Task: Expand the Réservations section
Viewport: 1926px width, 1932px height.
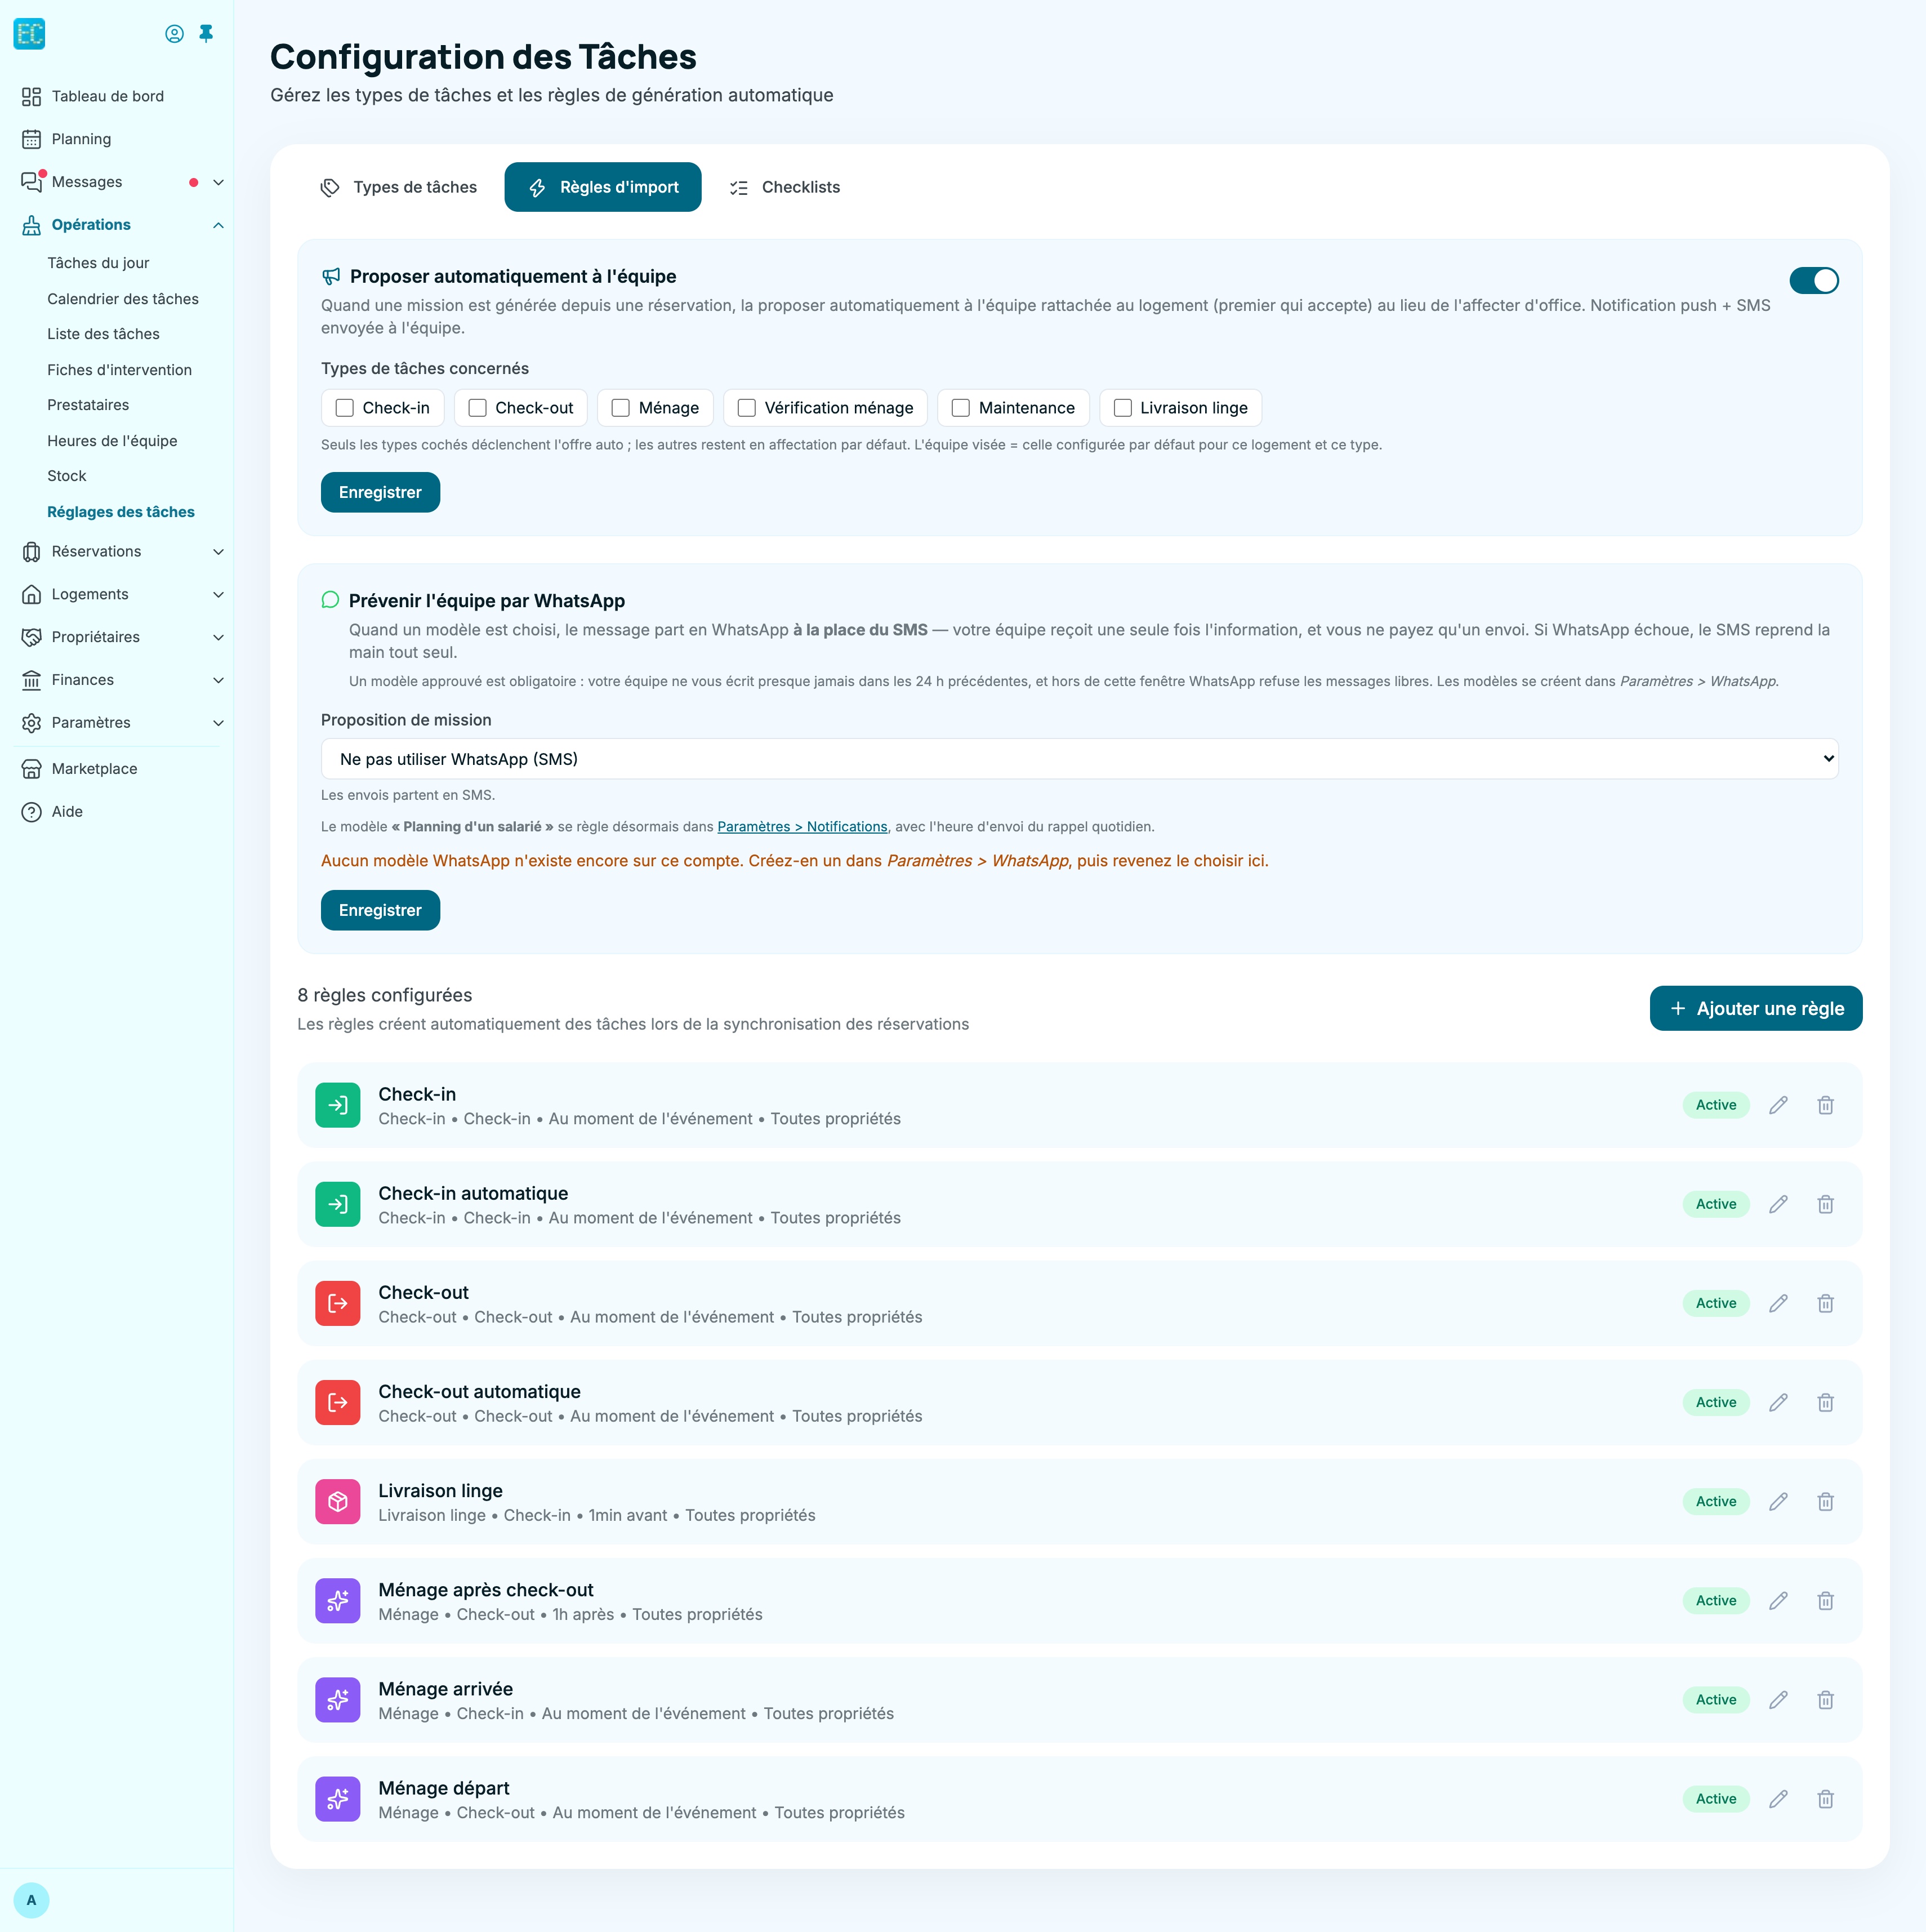Action: tap(218, 552)
